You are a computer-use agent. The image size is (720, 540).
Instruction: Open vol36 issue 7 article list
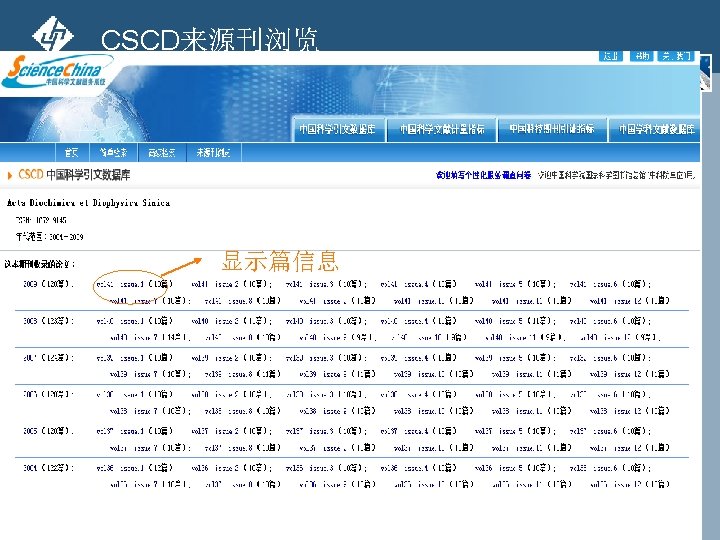[150, 484]
